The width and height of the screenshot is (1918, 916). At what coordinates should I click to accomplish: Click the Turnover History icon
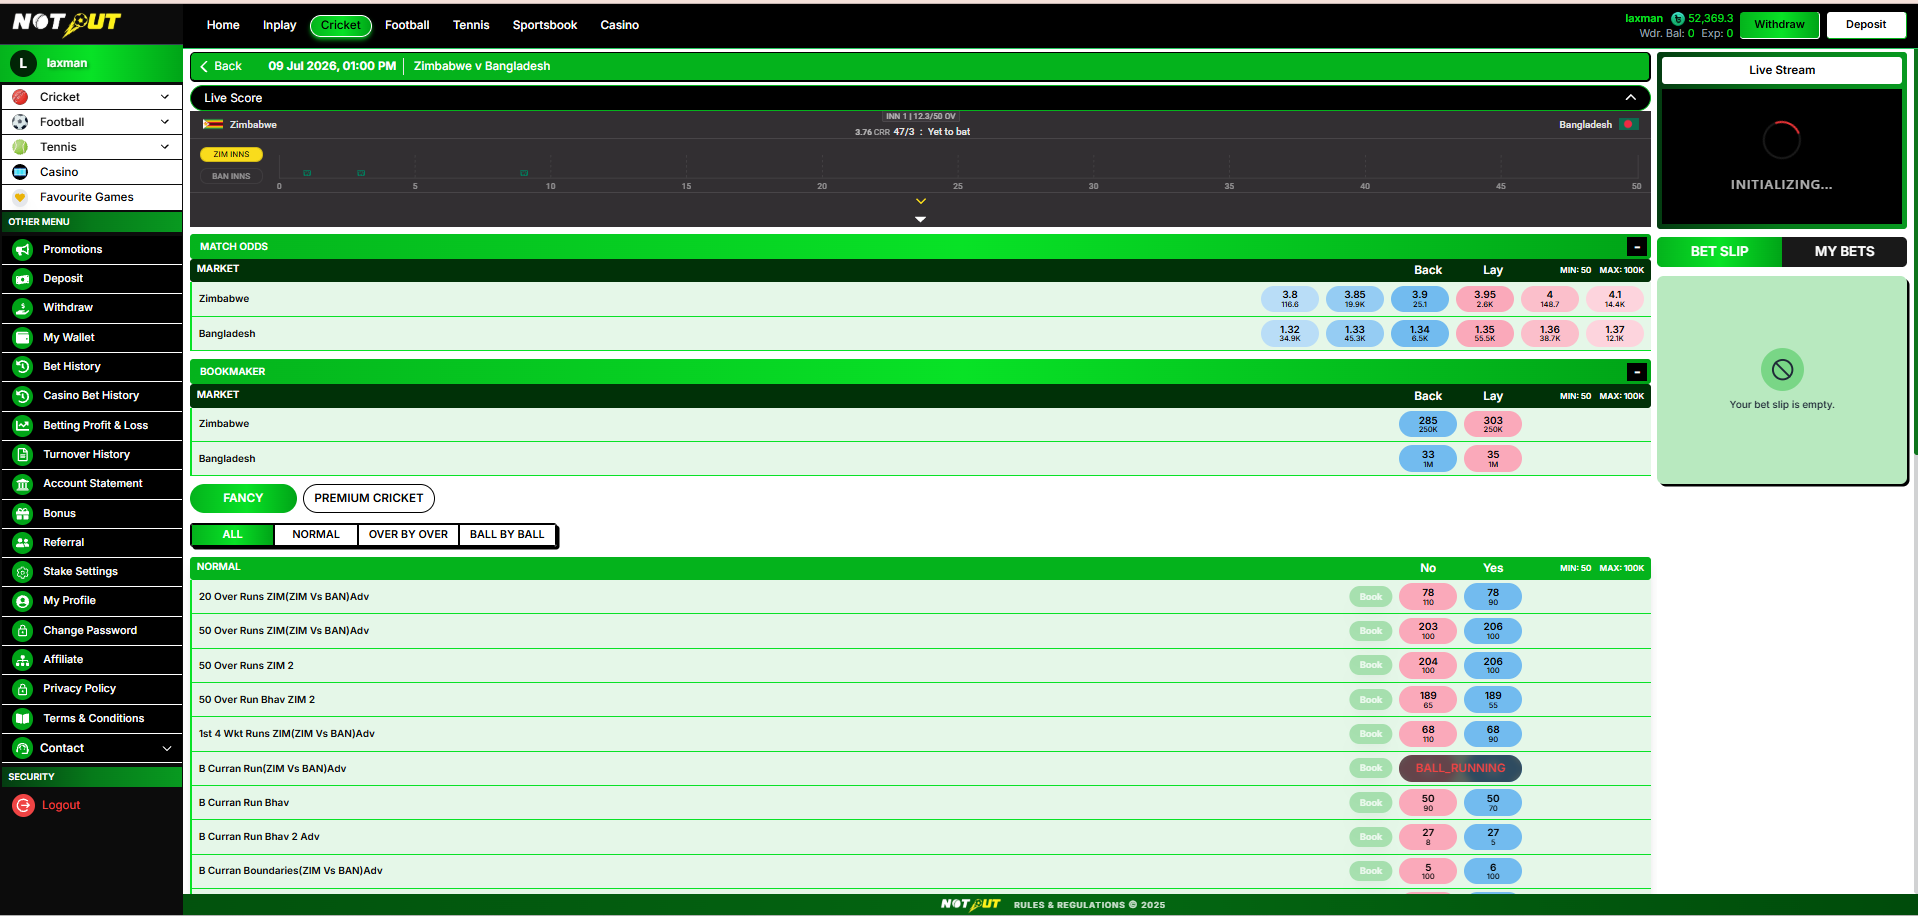[x=23, y=454]
